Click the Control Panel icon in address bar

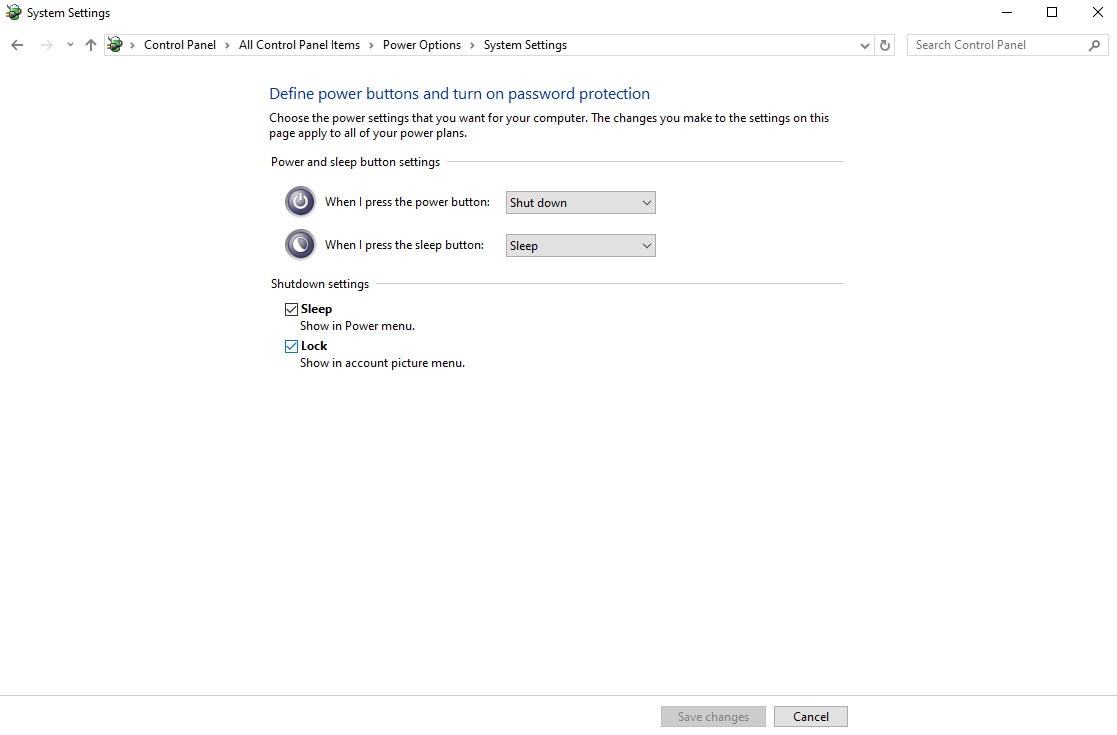point(116,45)
